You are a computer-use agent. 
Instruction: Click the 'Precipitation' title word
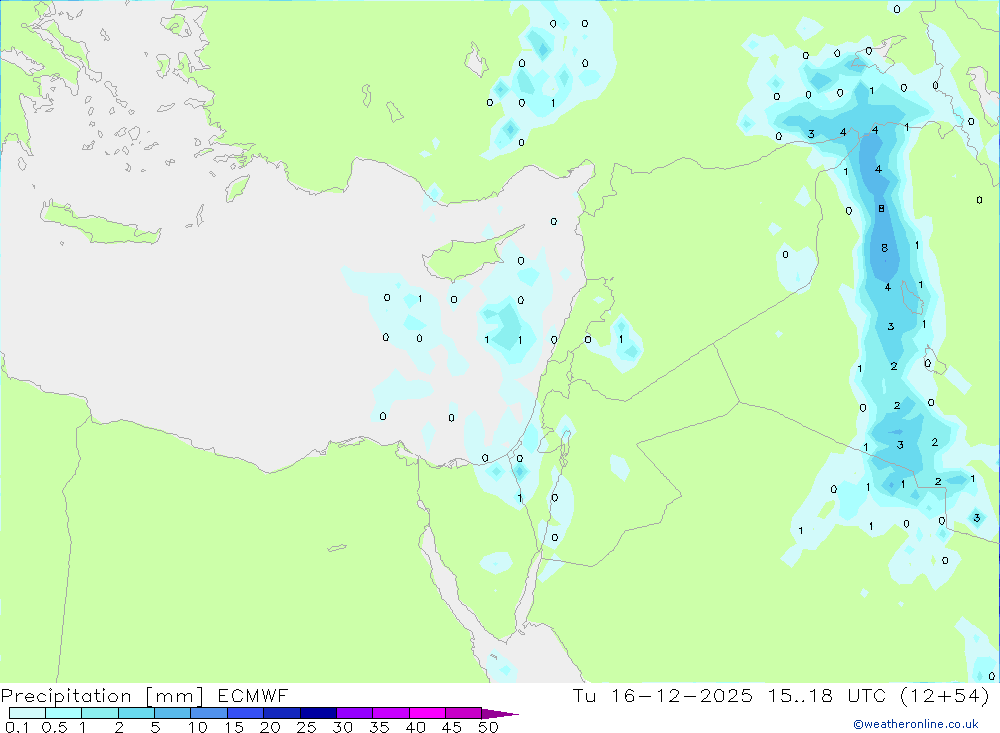click(x=66, y=696)
